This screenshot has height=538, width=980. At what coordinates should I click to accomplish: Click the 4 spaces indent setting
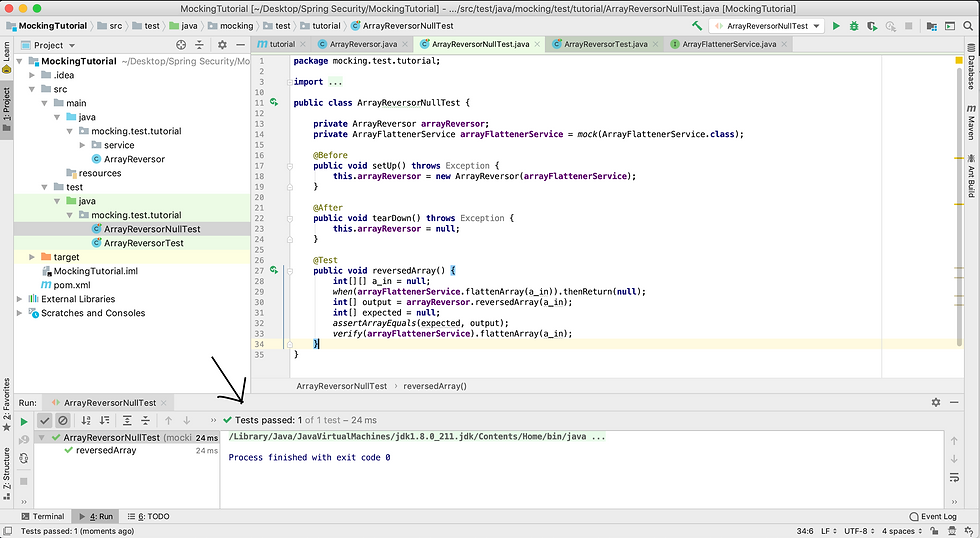click(902, 531)
